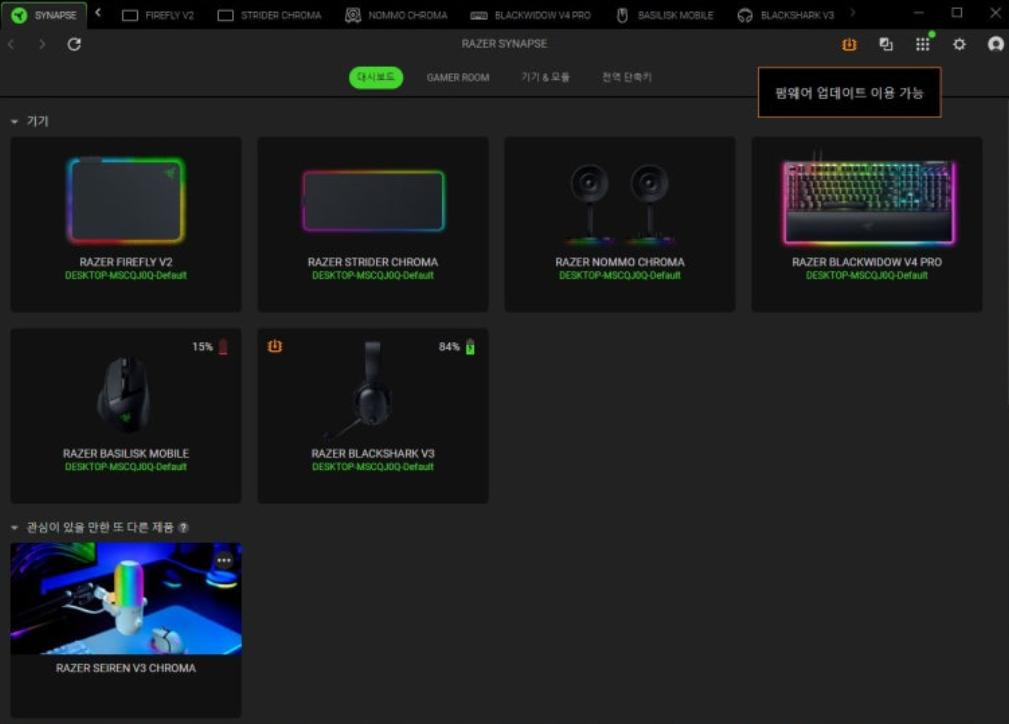This screenshot has width=1009, height=724.
Task: Click the 84% battery level text
Action: (449, 347)
